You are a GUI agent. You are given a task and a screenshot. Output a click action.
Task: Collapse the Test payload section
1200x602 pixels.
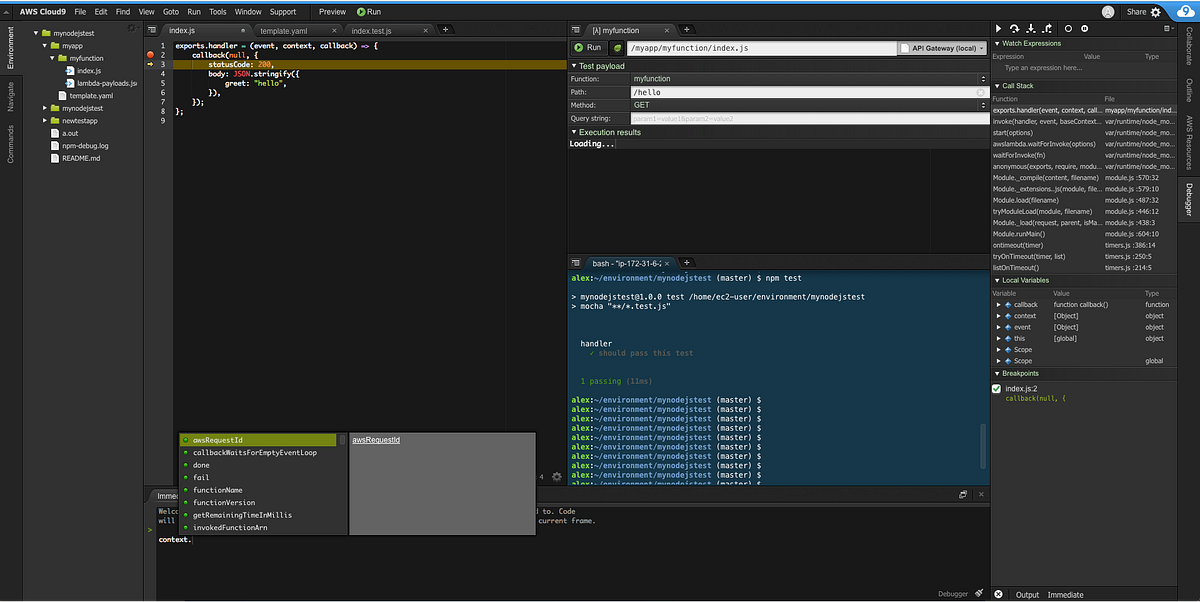577,66
